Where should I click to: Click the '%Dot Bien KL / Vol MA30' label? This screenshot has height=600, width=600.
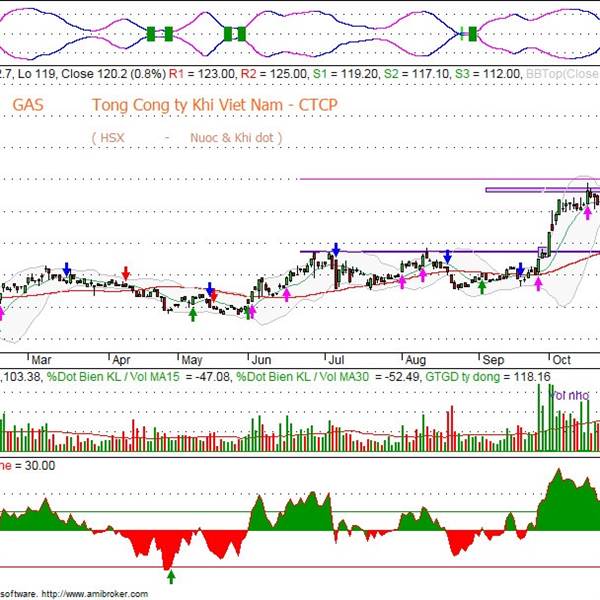coord(303,377)
